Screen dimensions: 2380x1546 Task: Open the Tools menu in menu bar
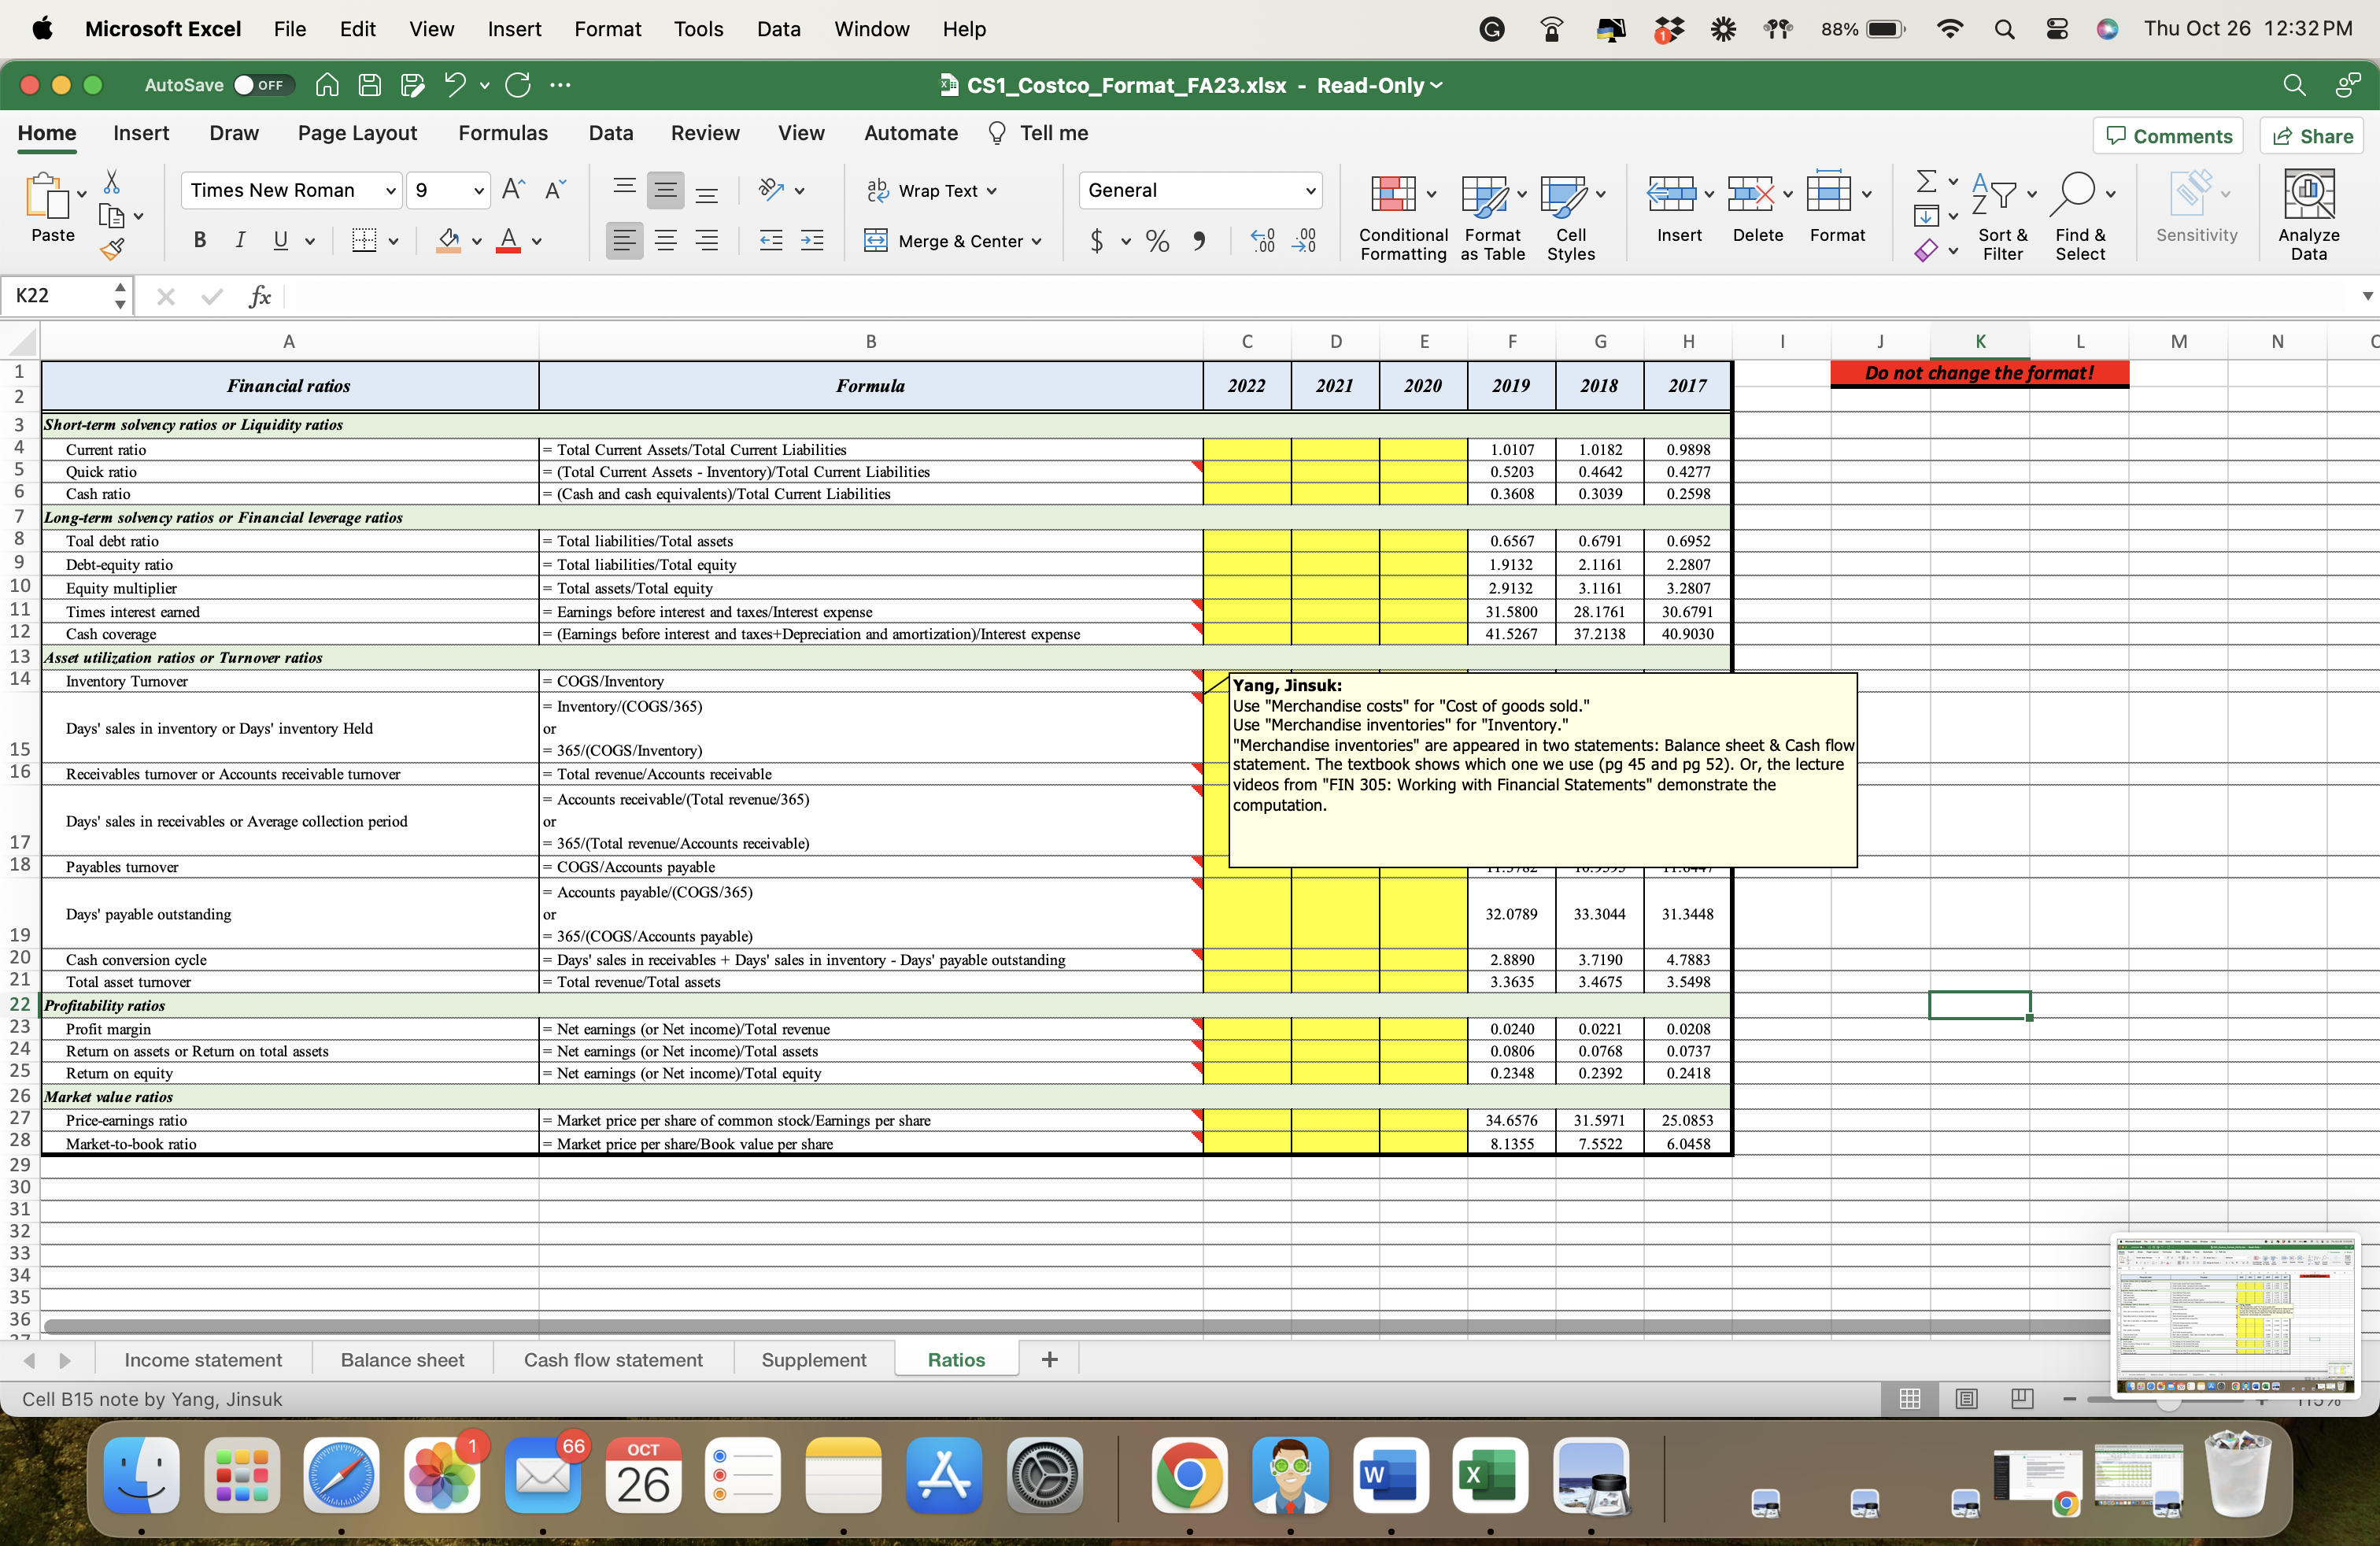click(698, 29)
